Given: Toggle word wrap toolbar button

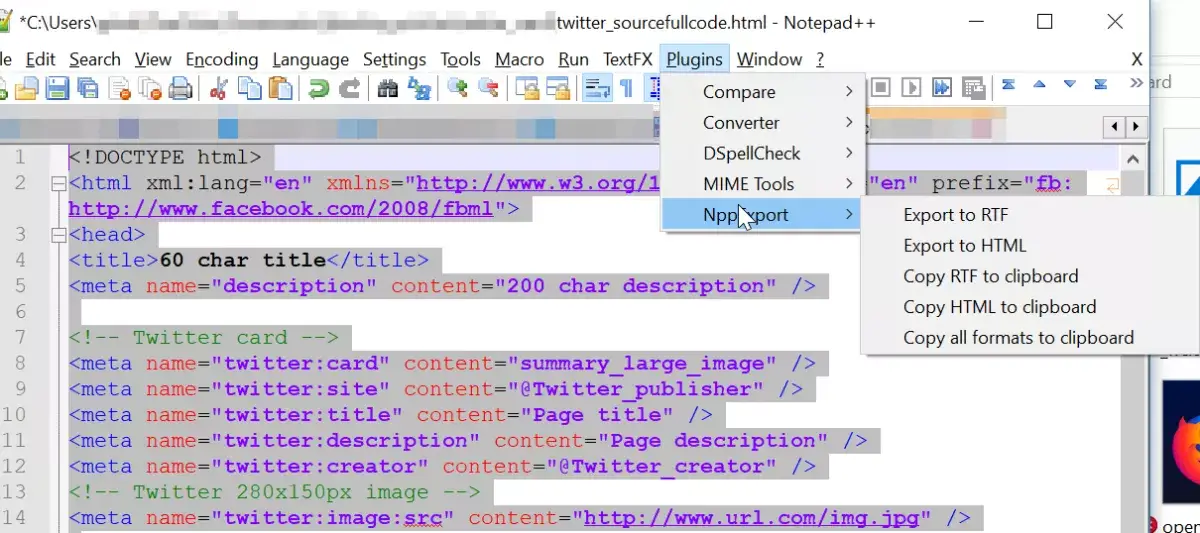Looking at the screenshot, I should pos(597,89).
